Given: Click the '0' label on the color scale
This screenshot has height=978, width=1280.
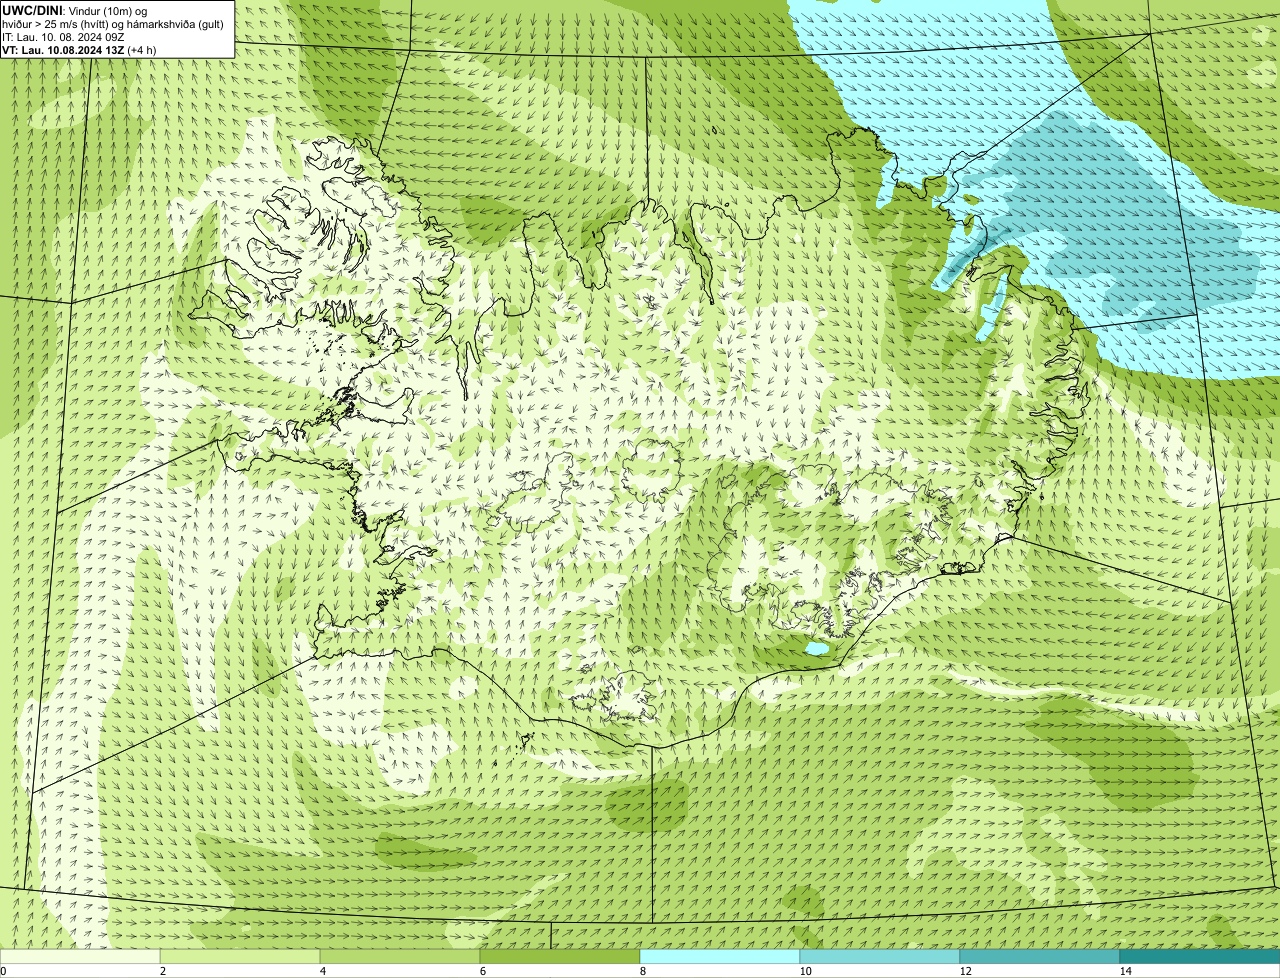Looking at the screenshot, I should (x=3, y=971).
